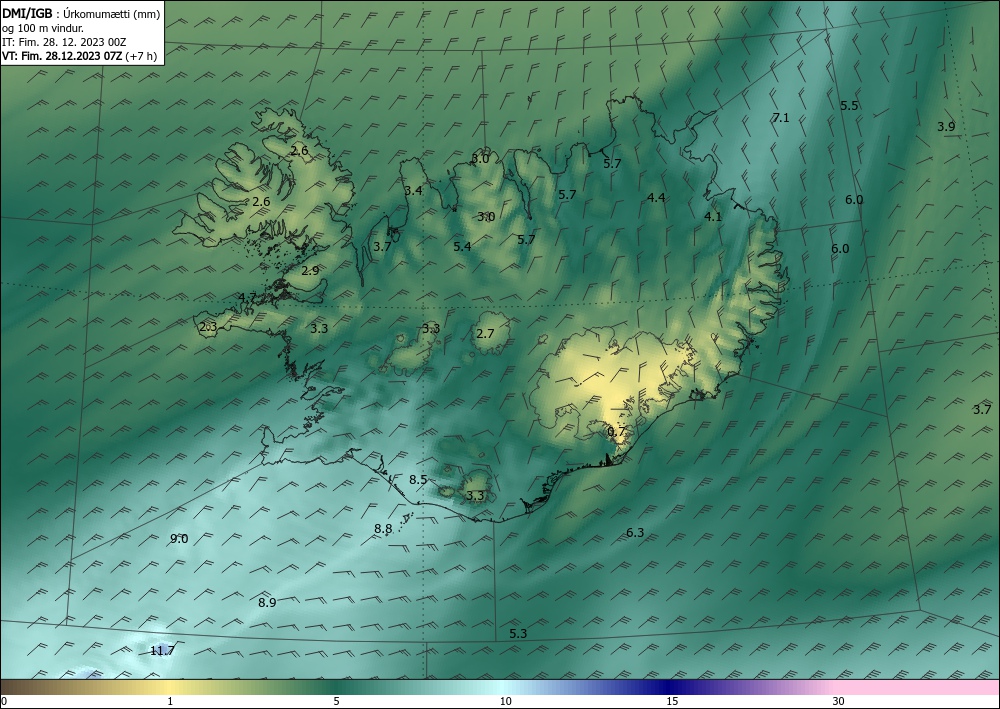Image resolution: width=1000 pixels, height=709 pixels.
Task: Click the 8.9 value over the ocean
Action: tap(267, 603)
